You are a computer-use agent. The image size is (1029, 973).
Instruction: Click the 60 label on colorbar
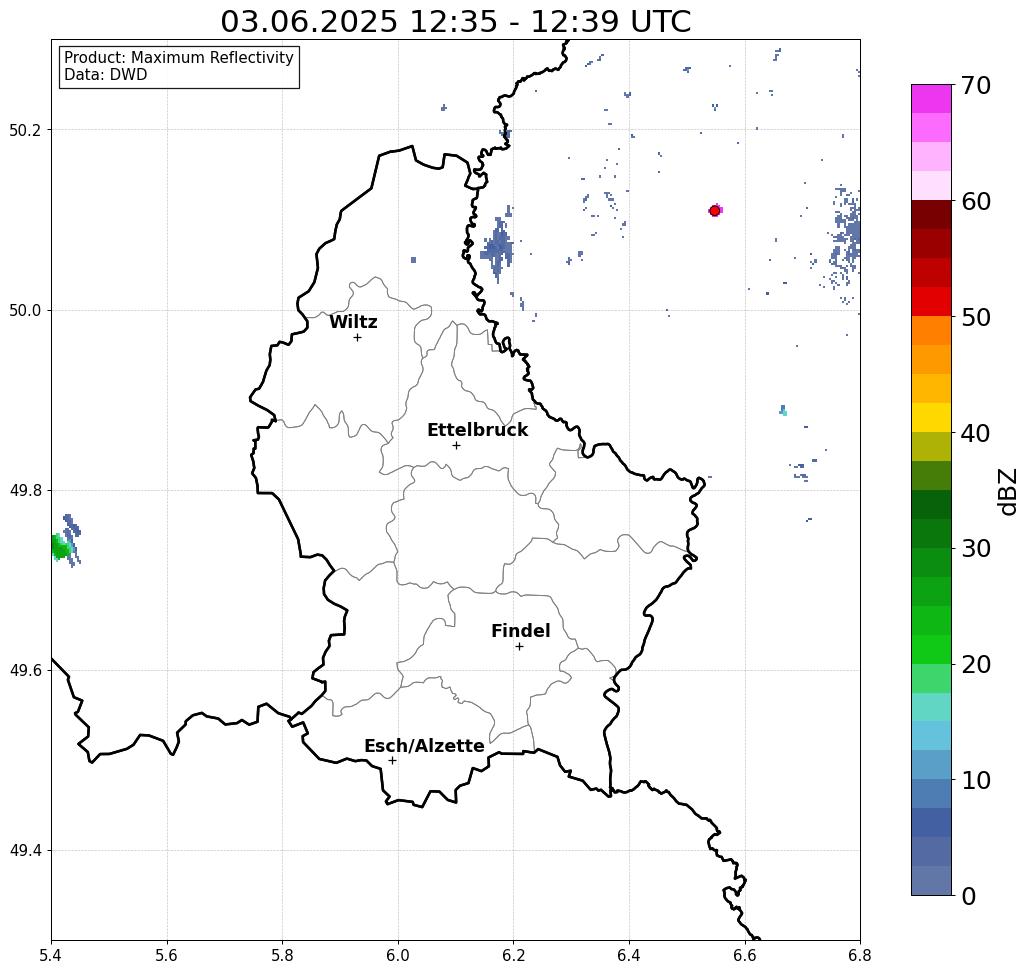pyautogui.click(x=976, y=201)
